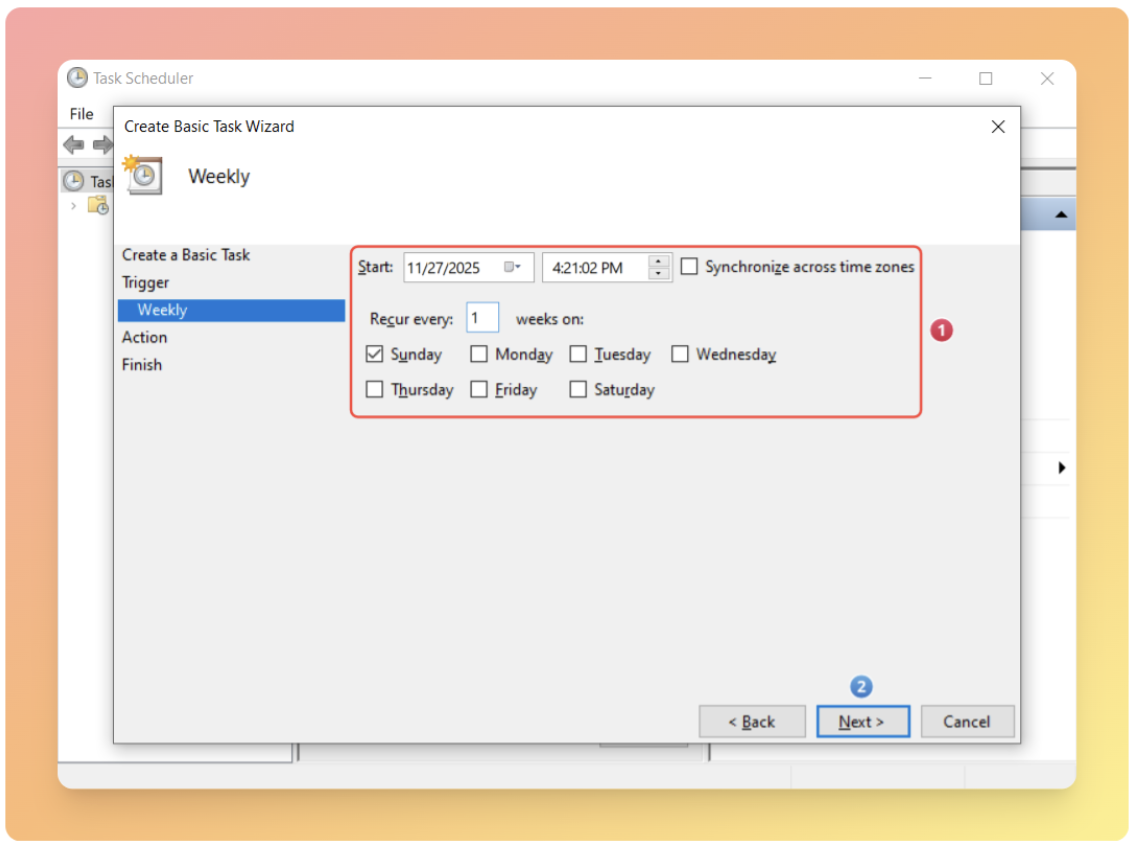Open the Start date calendar dropdown
1134x852 pixels.
512,267
